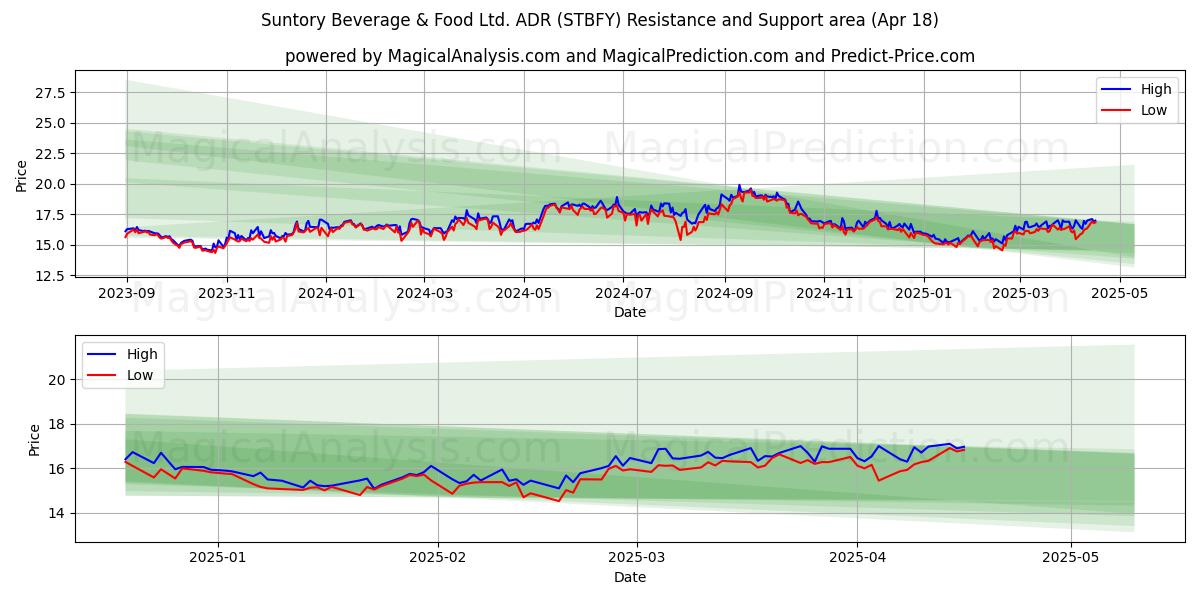The width and height of the screenshot is (1200, 600).
Task: Click the '18' price tick in bottom chart
Action: 58,424
